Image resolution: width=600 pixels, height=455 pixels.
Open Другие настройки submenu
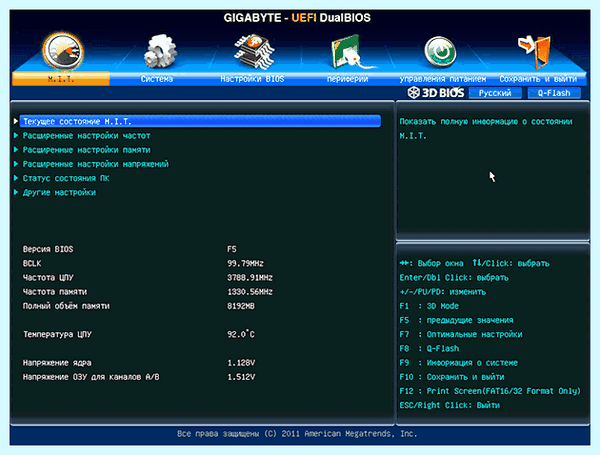(x=59, y=192)
